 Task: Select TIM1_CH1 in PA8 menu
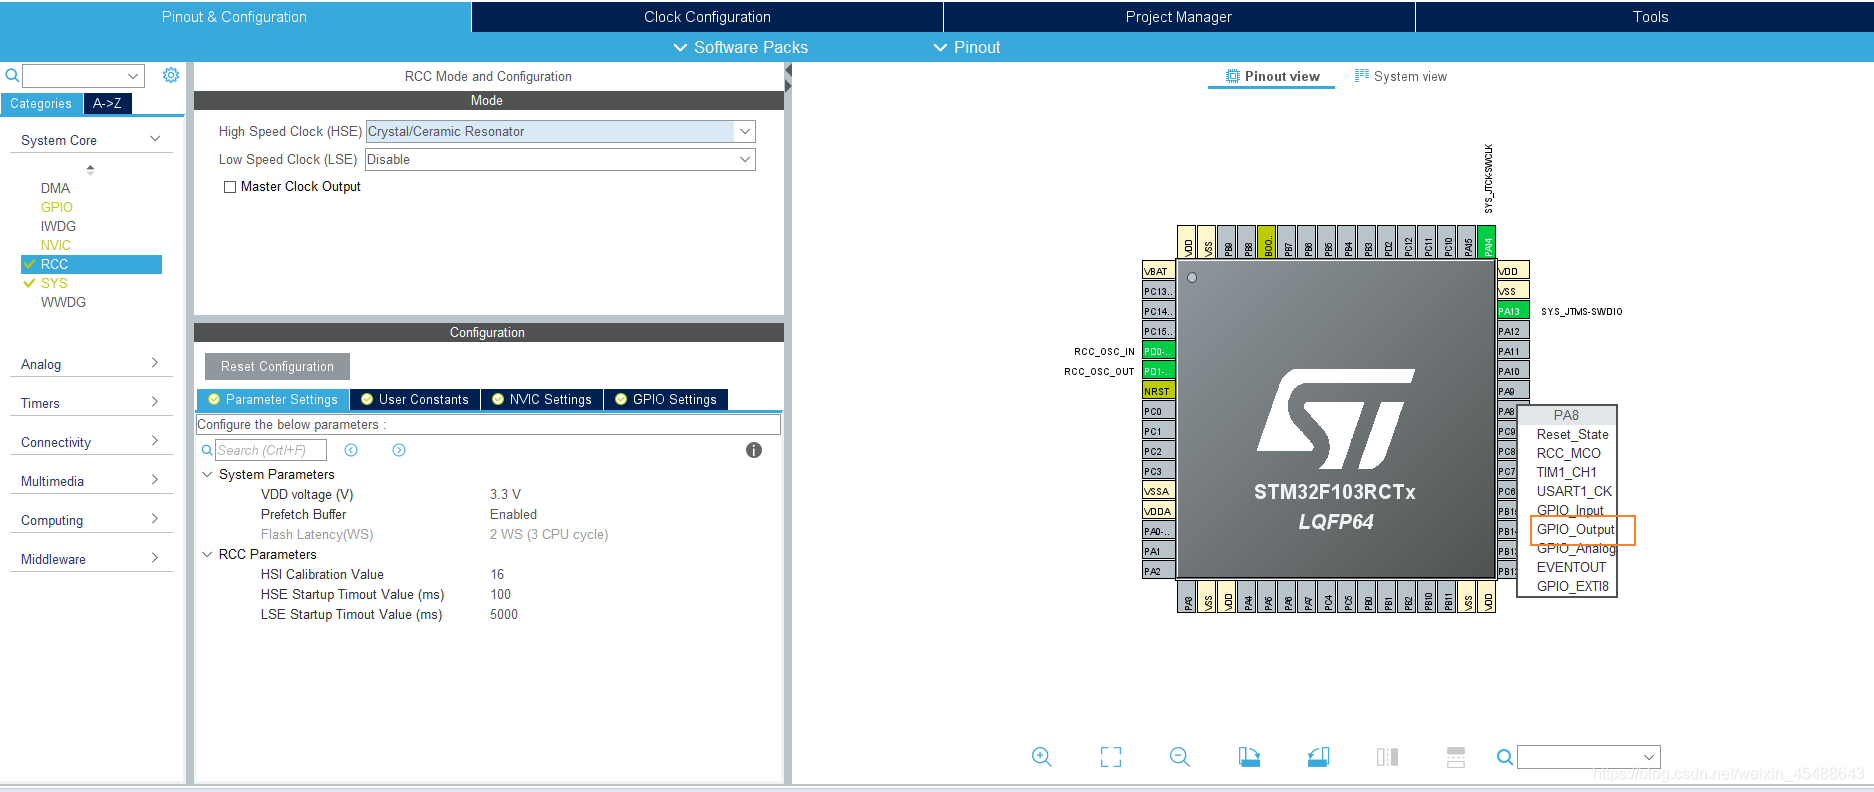point(1567,472)
